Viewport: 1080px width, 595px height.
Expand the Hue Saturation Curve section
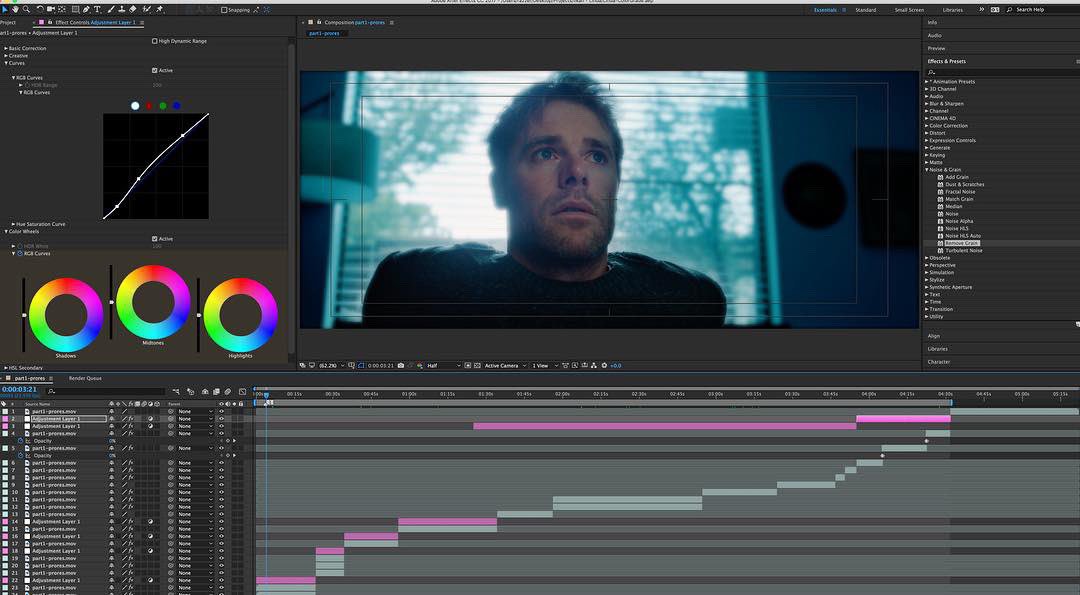click(x=13, y=224)
